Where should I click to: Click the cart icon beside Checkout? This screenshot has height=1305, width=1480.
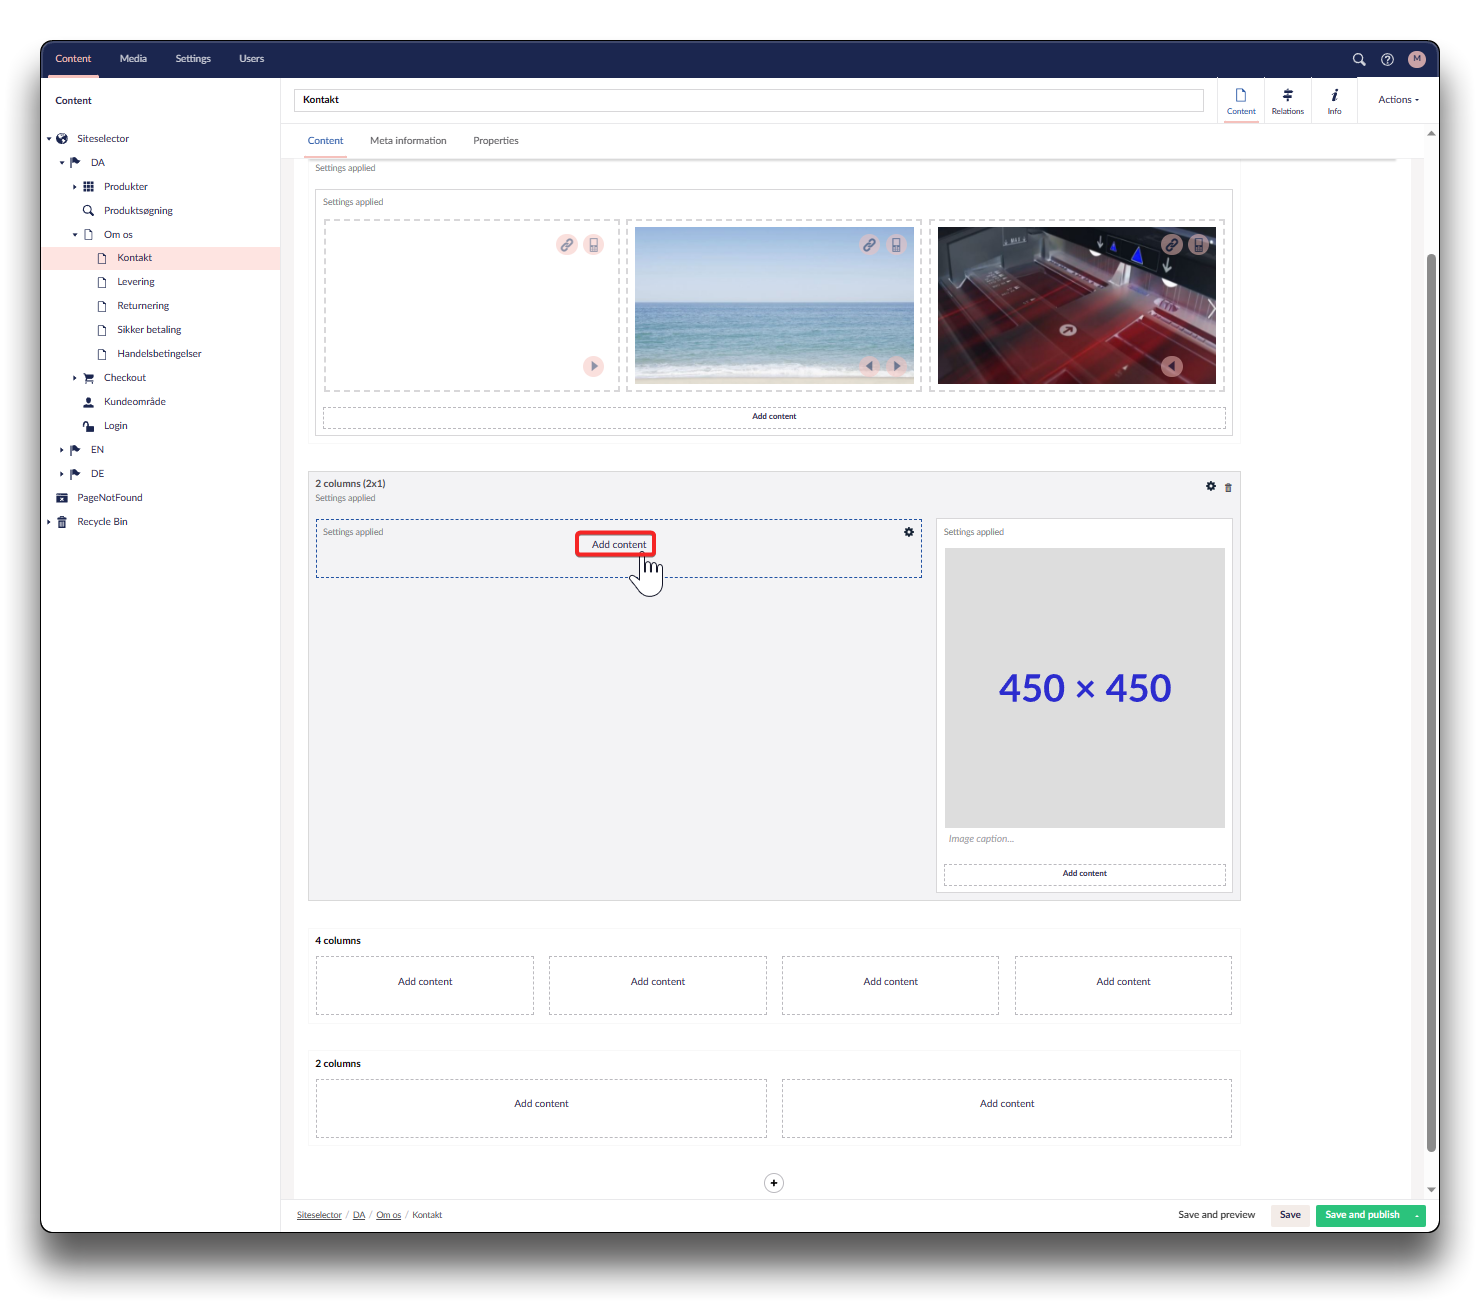pyautogui.click(x=88, y=378)
